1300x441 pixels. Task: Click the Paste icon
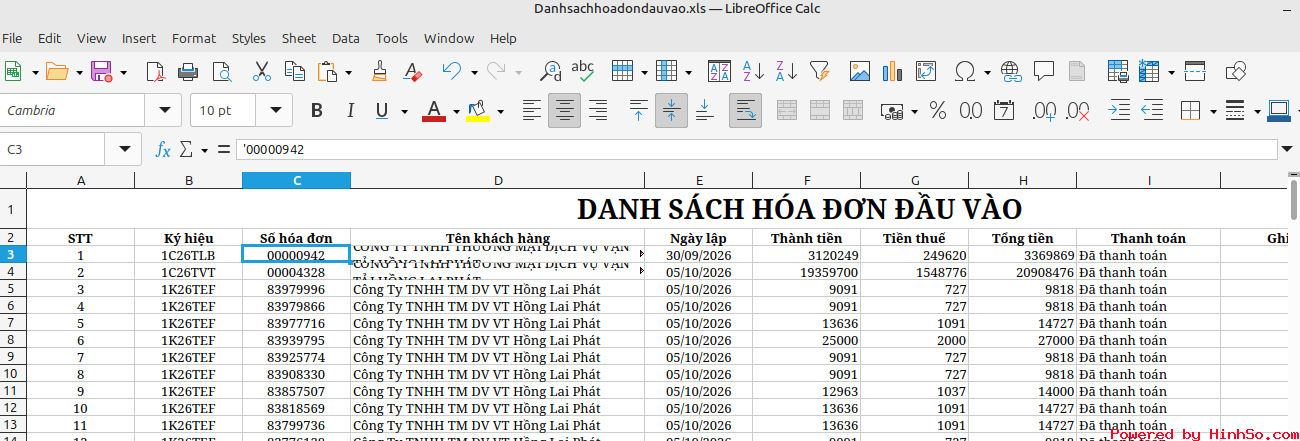[327, 71]
